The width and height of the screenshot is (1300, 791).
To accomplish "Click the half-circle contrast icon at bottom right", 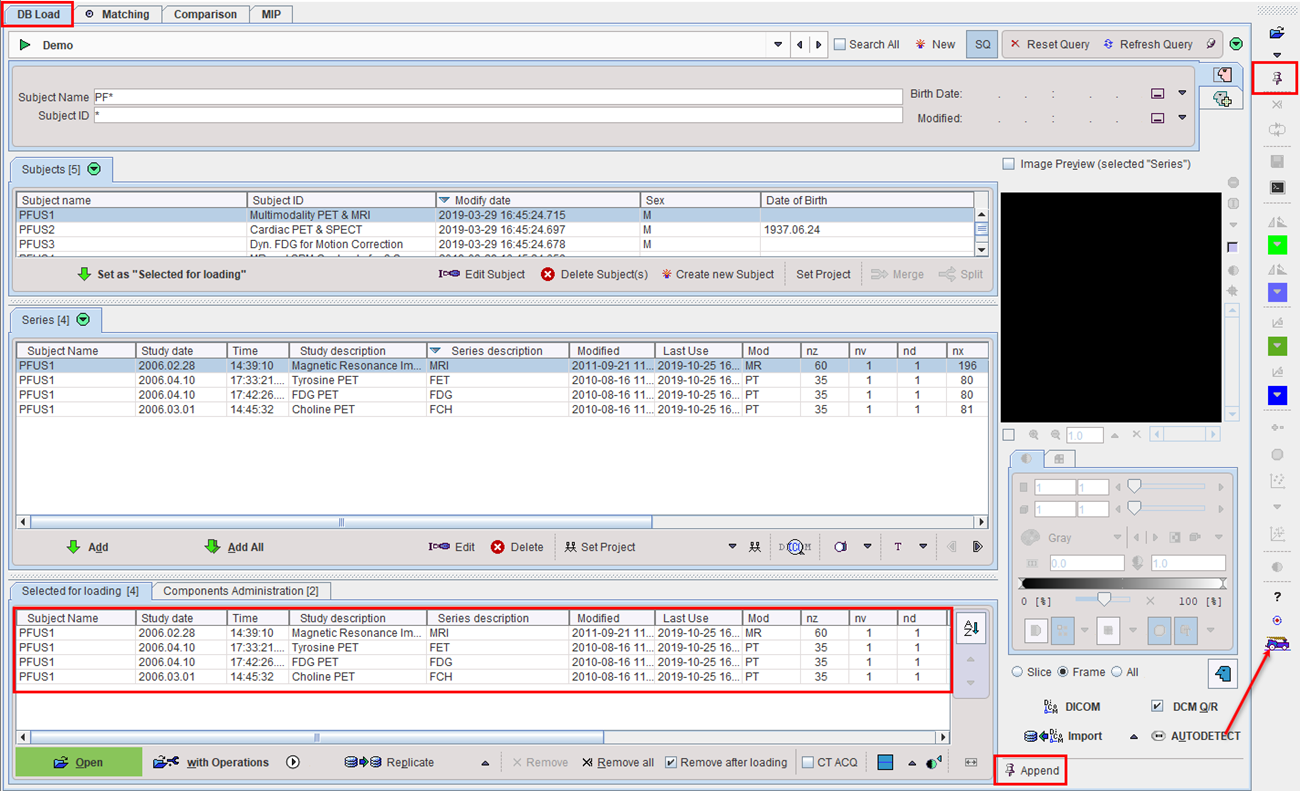I will (x=934, y=762).
